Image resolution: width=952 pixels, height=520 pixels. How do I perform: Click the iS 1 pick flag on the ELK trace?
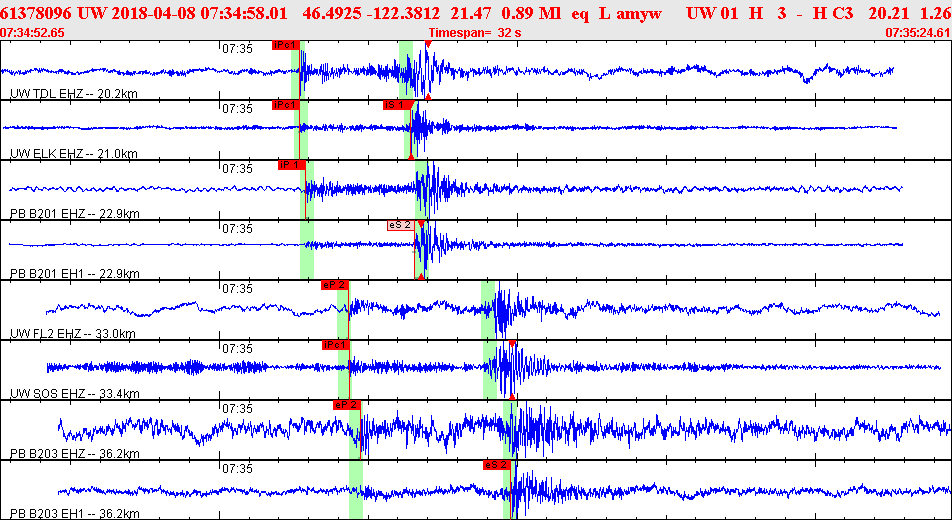398,105
